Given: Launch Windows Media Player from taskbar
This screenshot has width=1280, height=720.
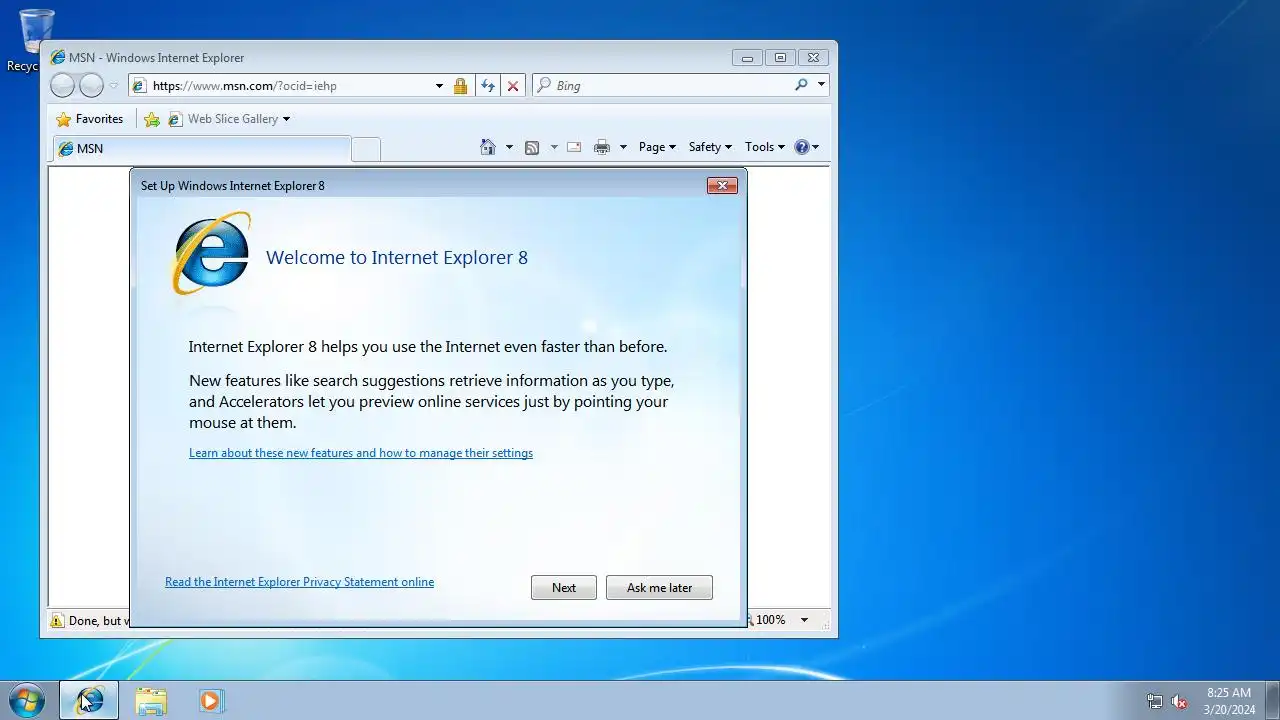Looking at the screenshot, I should point(210,701).
